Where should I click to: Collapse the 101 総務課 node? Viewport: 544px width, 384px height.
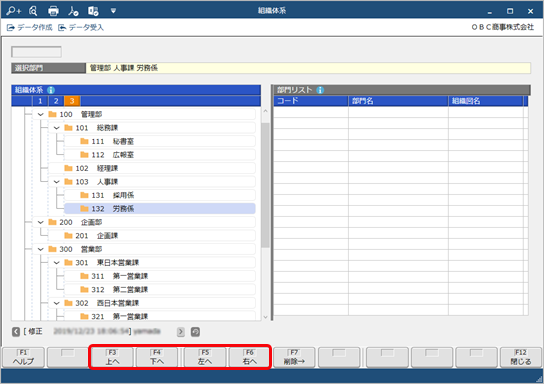click(57, 128)
